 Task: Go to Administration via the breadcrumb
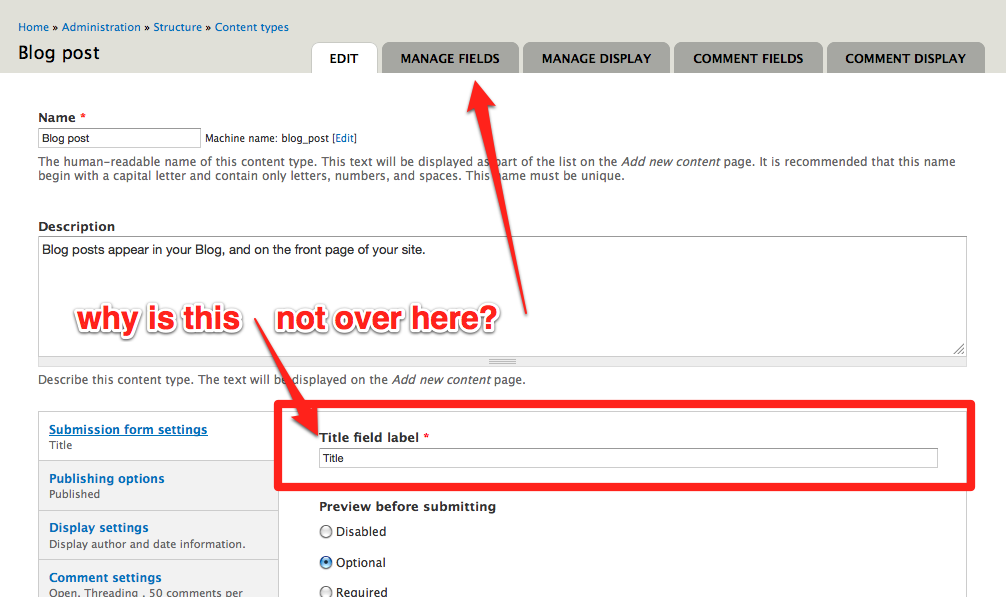coord(101,27)
